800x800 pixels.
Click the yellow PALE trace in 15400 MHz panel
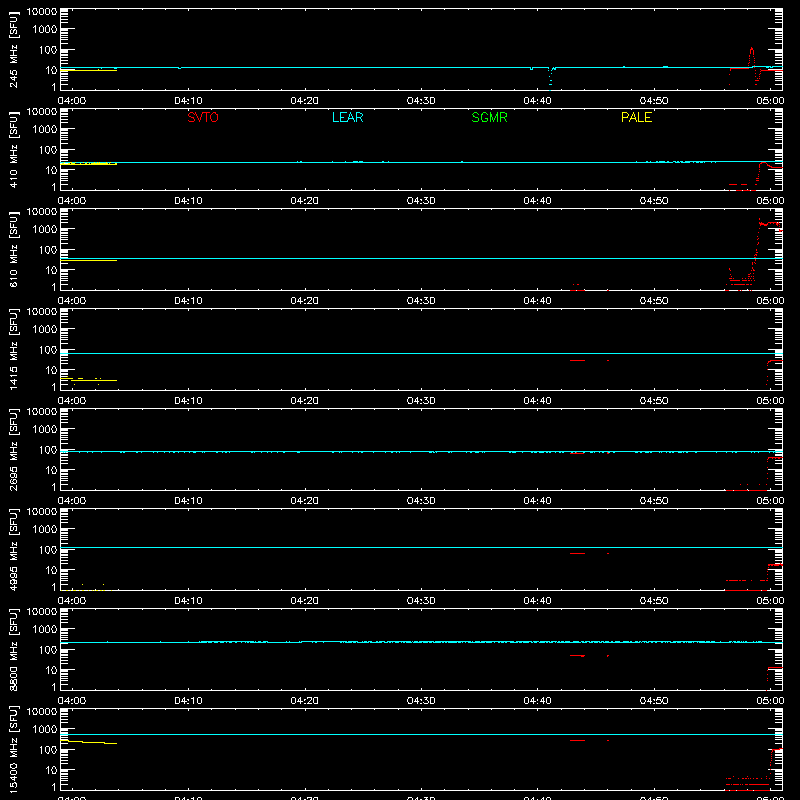pyautogui.click(x=88, y=742)
